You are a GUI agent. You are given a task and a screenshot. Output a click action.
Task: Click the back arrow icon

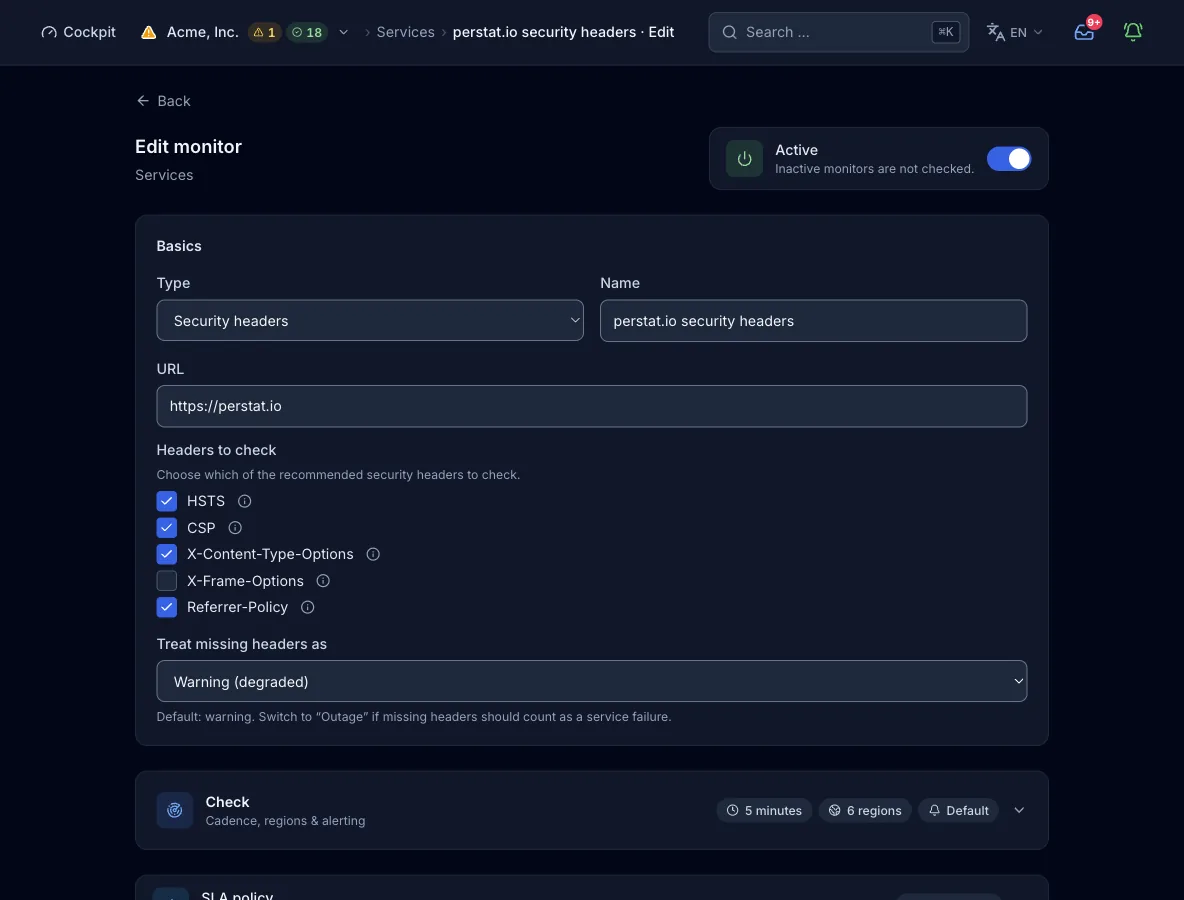pyautogui.click(x=143, y=100)
